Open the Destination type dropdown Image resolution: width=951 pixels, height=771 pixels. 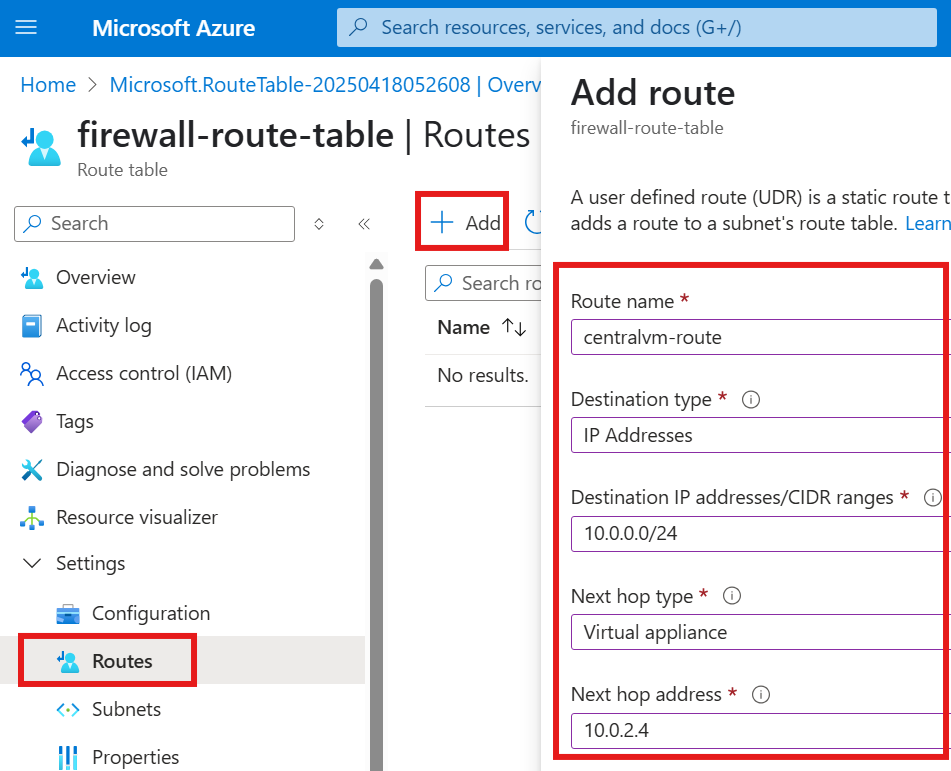761,436
